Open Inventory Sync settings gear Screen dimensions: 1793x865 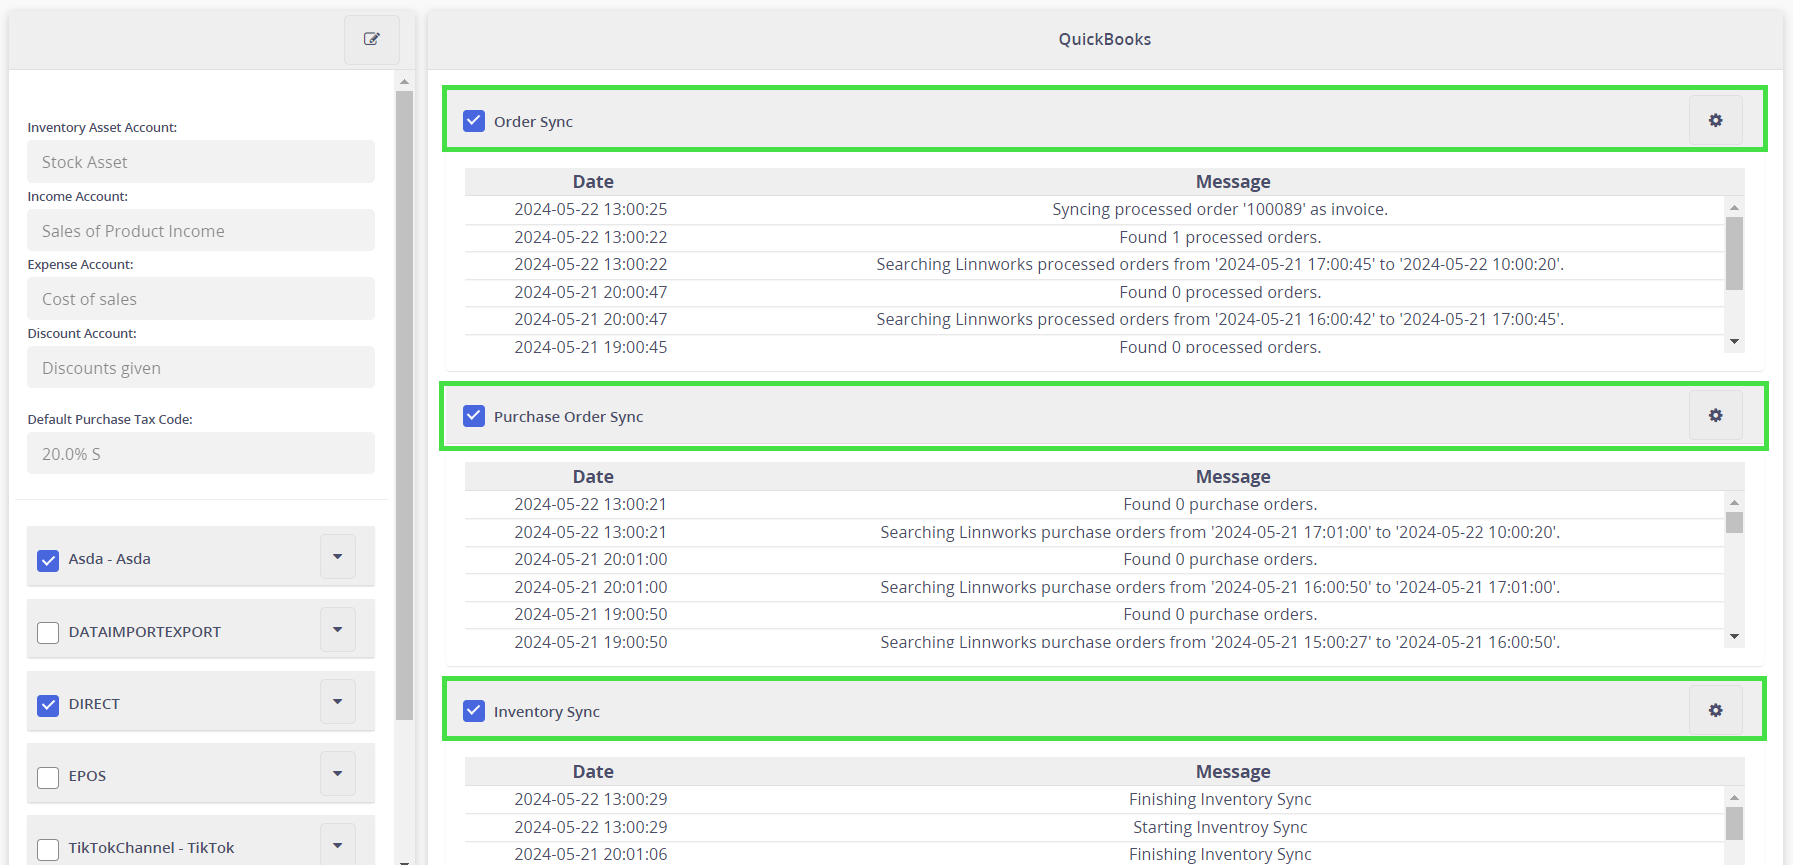(x=1715, y=711)
